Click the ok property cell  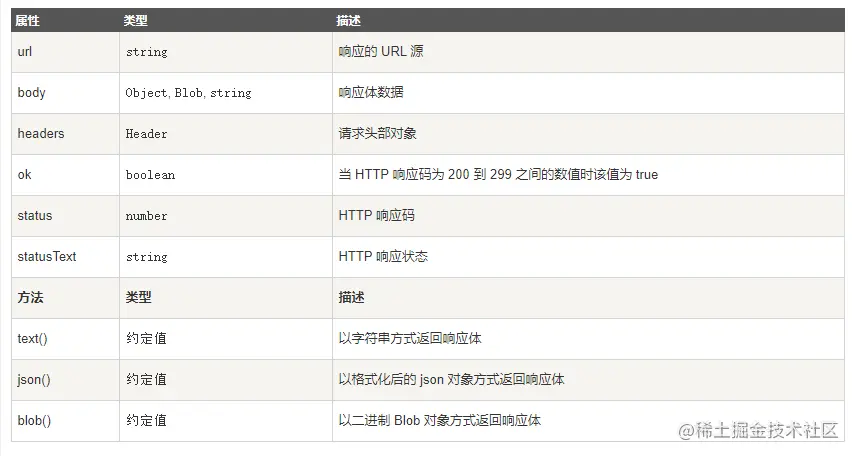(x=25, y=174)
